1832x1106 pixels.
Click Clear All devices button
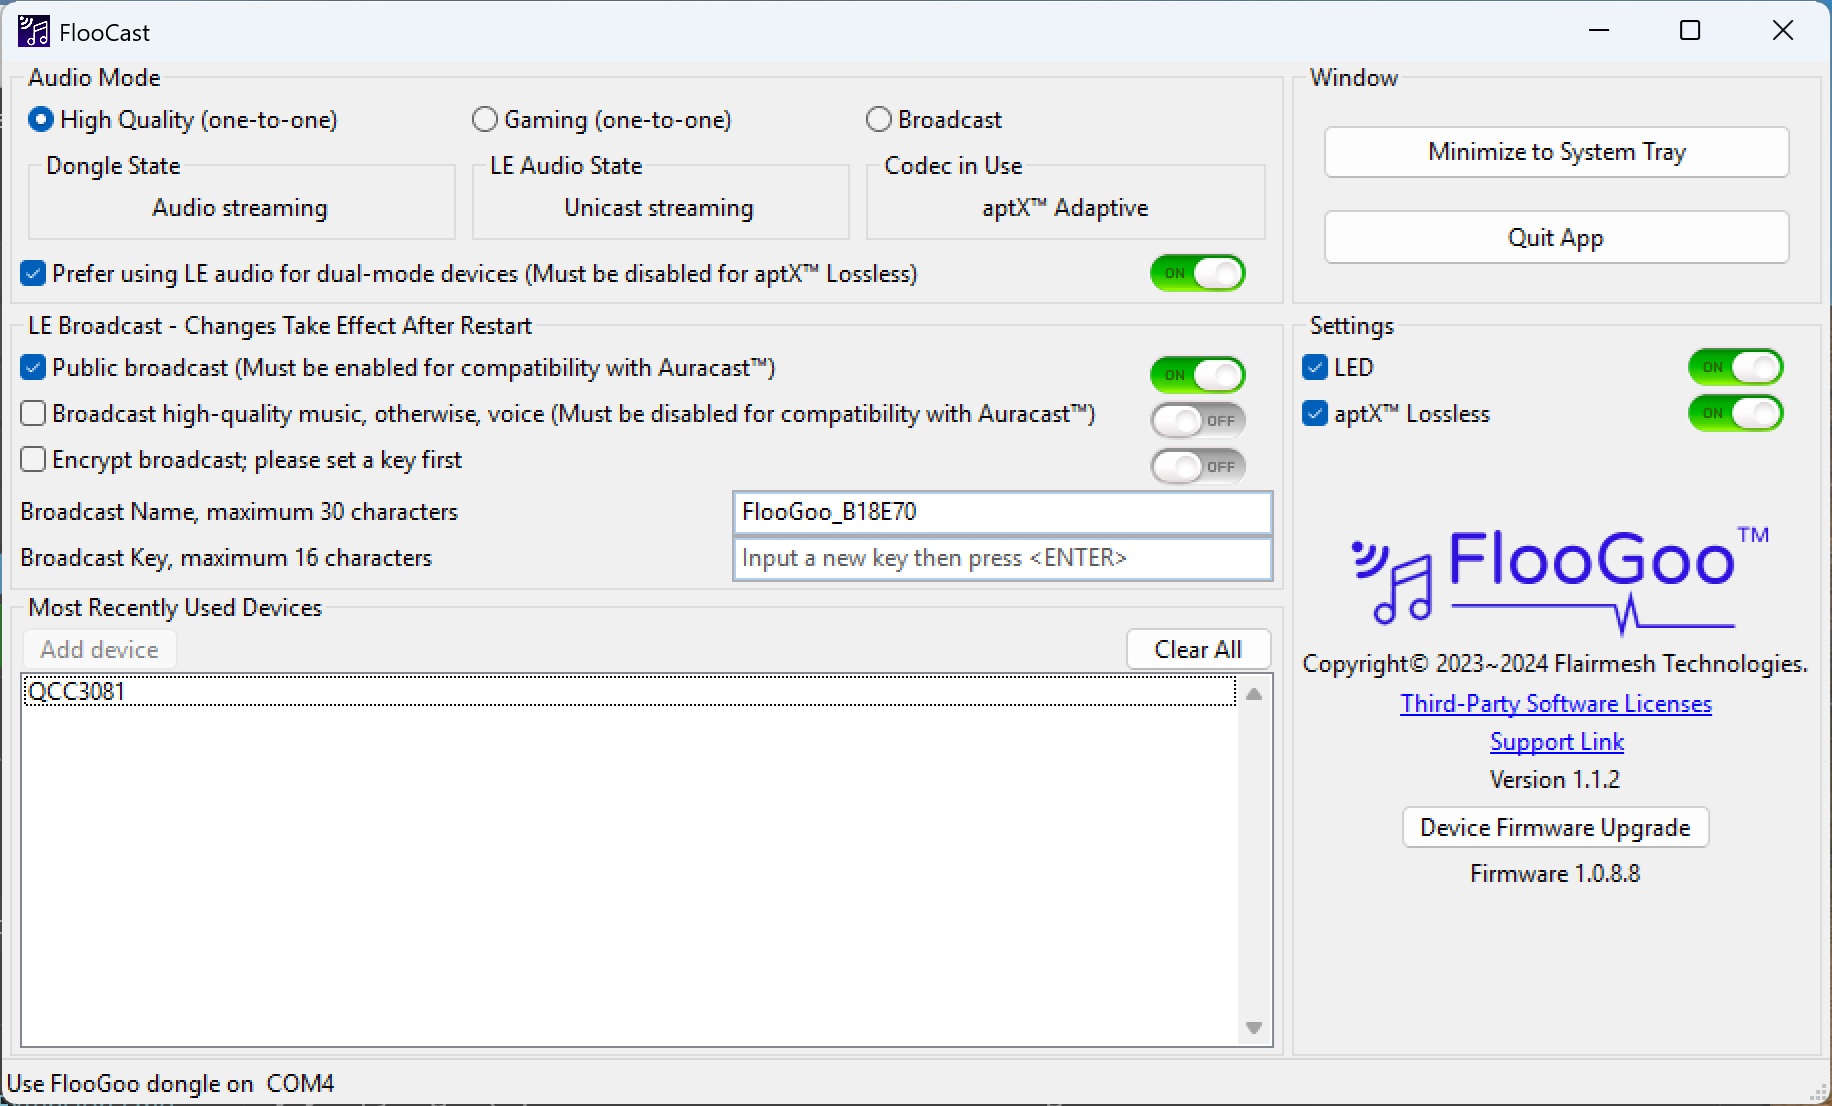(x=1198, y=650)
